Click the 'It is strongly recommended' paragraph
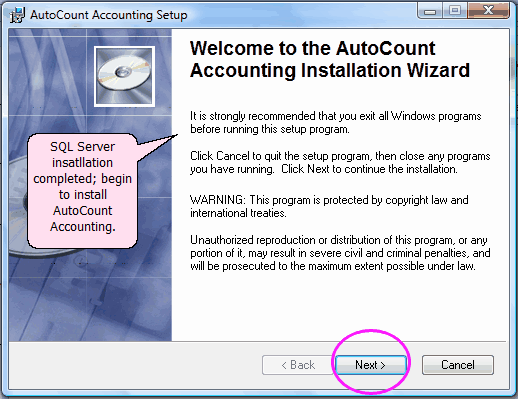The width and height of the screenshot is (518, 399). pos(336,123)
